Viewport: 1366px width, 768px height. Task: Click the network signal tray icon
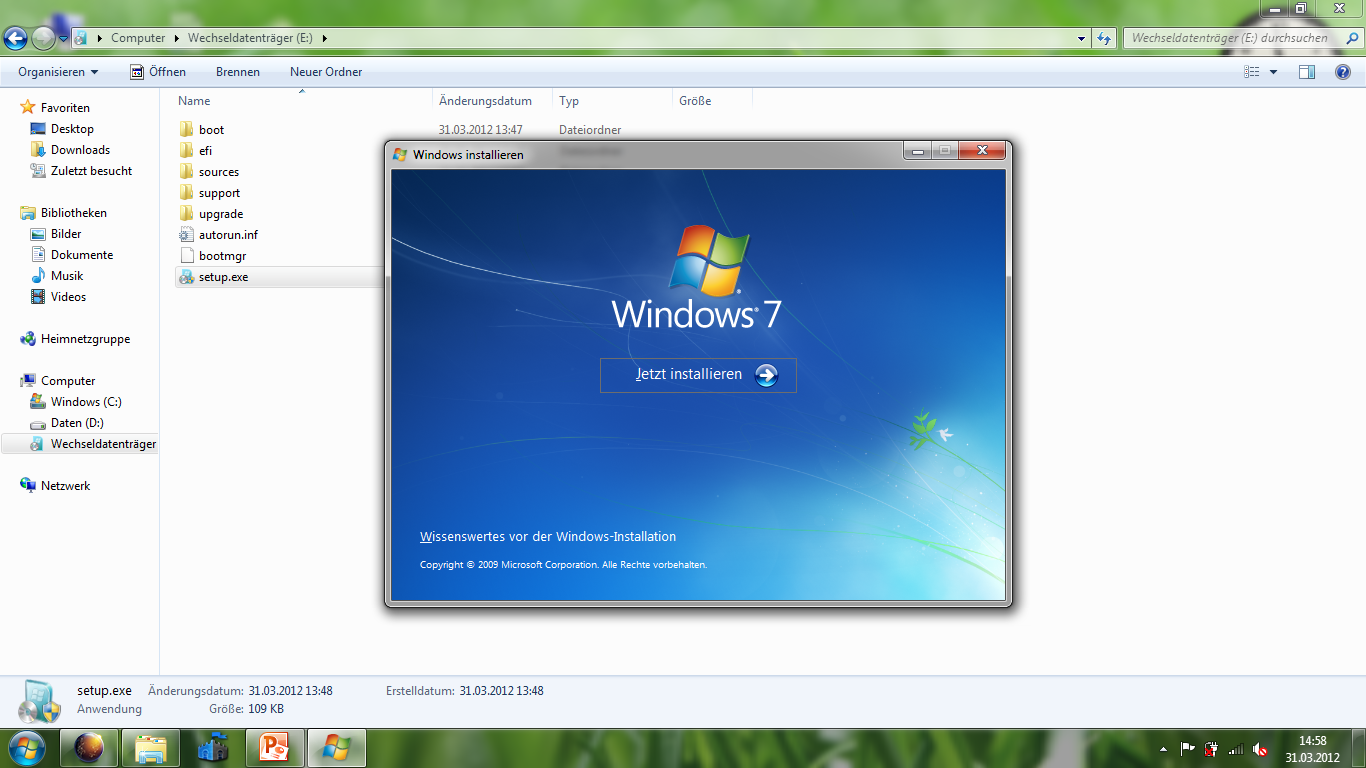(x=1236, y=748)
